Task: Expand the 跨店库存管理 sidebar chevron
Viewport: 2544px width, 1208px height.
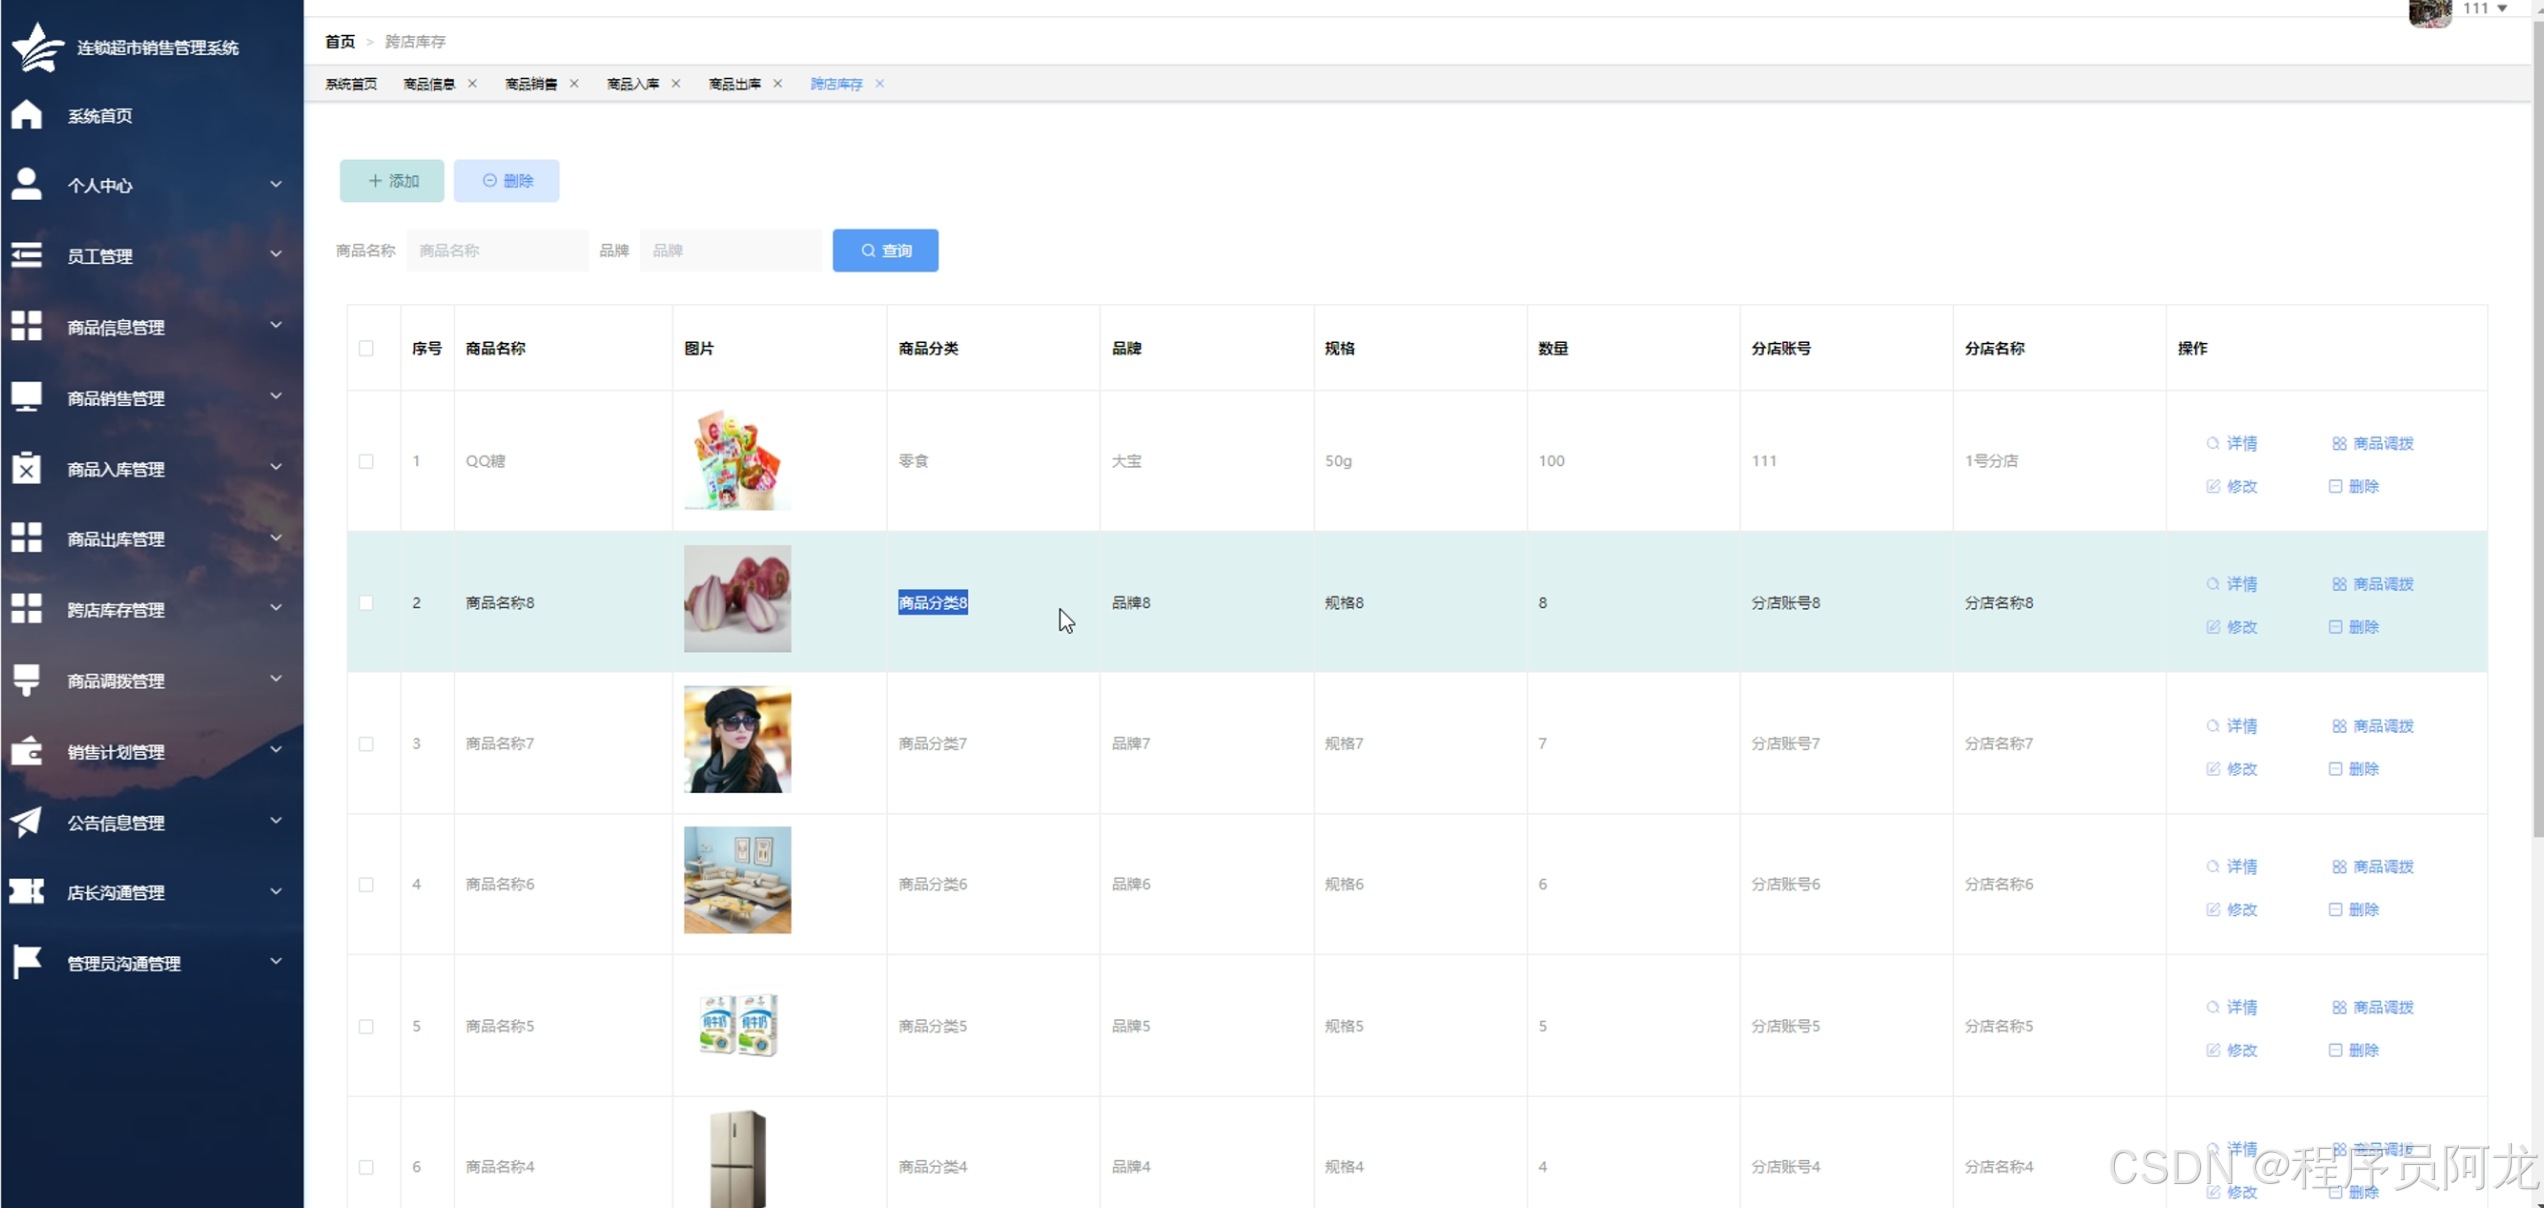Action: click(276, 608)
